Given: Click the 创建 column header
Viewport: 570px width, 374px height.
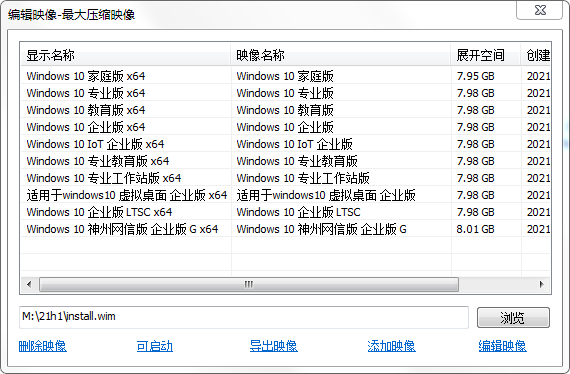Looking at the screenshot, I should (536, 56).
